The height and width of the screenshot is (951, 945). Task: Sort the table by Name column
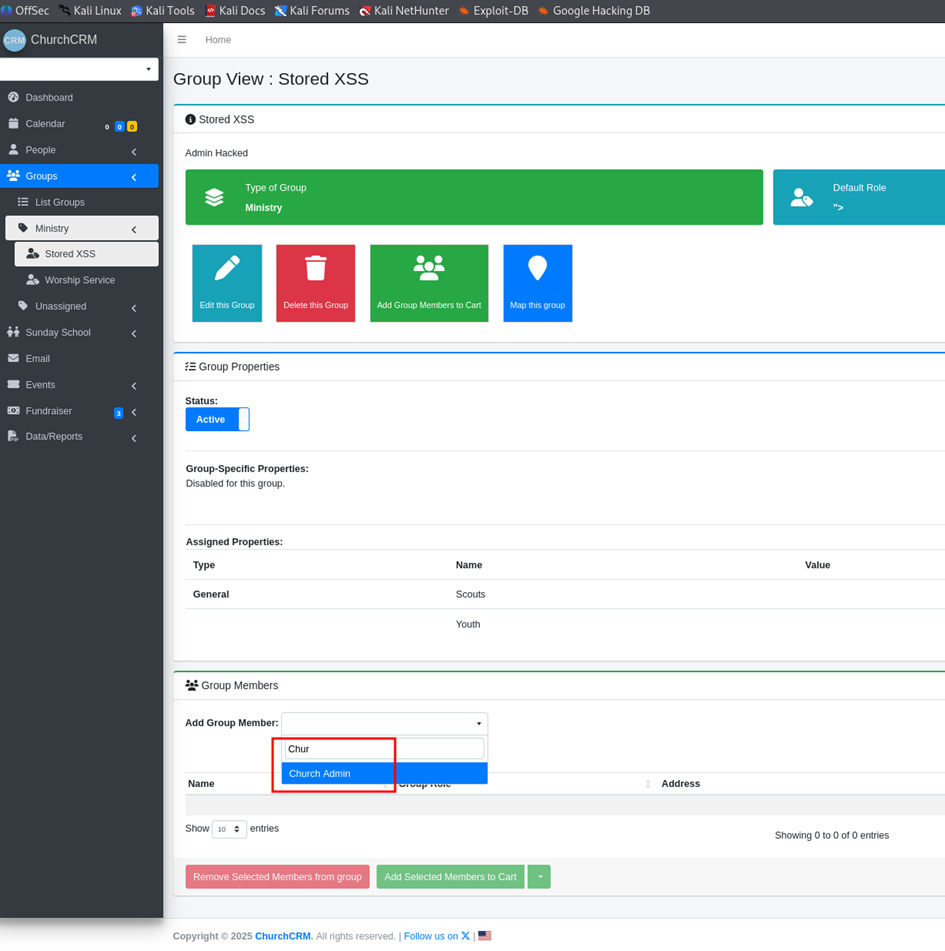tap(201, 784)
